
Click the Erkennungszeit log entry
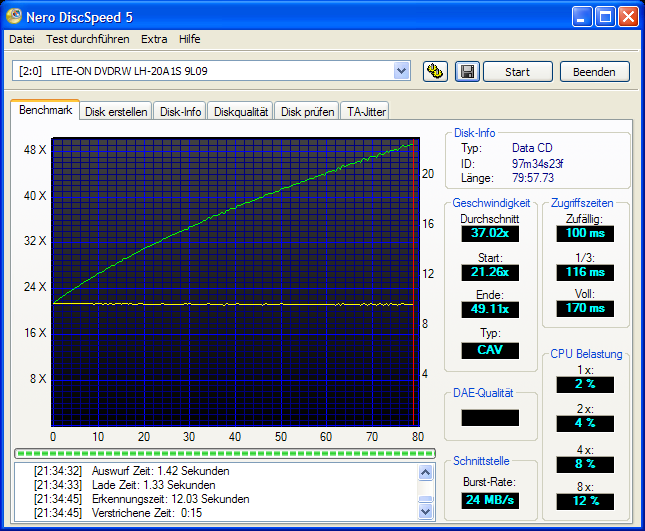click(142, 499)
